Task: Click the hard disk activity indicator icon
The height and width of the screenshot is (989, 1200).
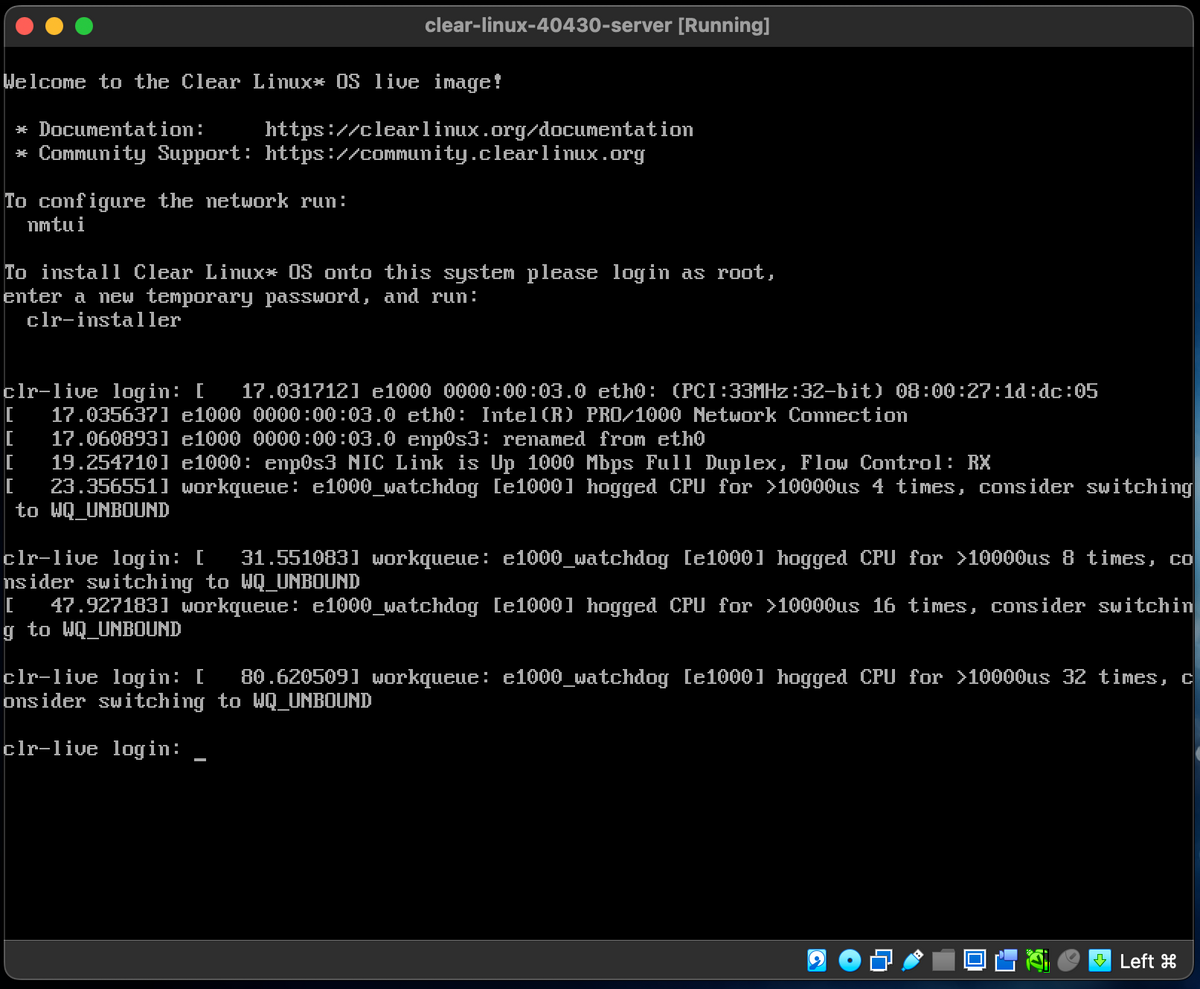Action: click(816, 960)
